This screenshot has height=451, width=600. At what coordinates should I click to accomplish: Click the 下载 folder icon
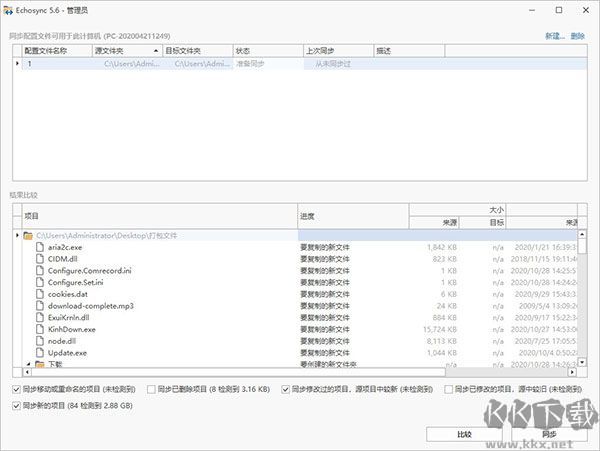click(x=40, y=364)
